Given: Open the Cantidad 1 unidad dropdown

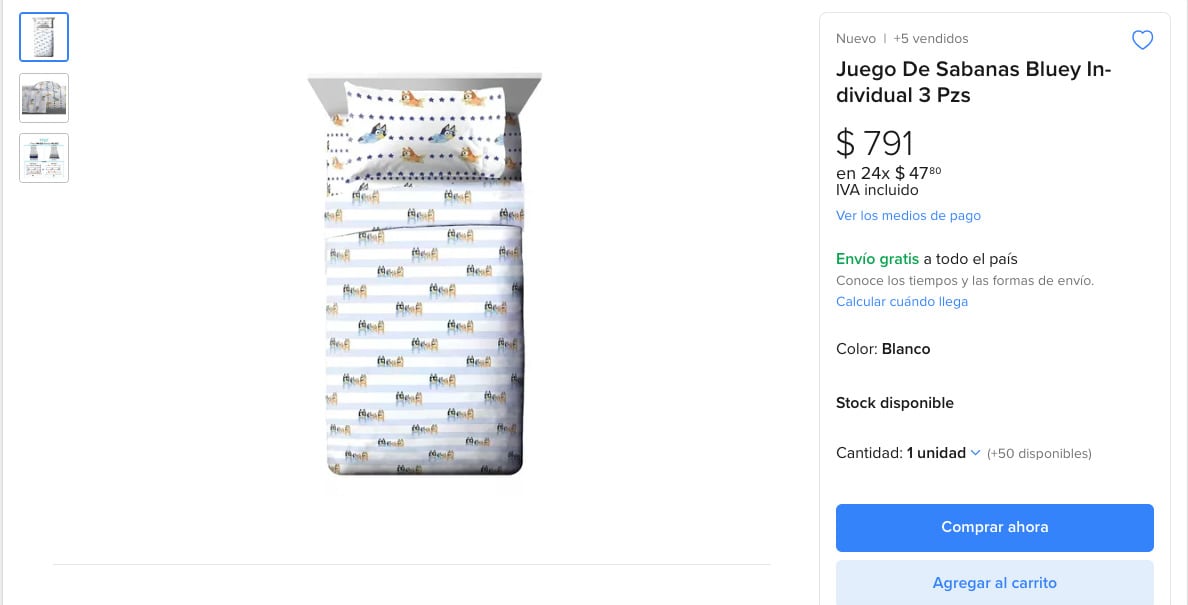Looking at the screenshot, I should pos(936,453).
